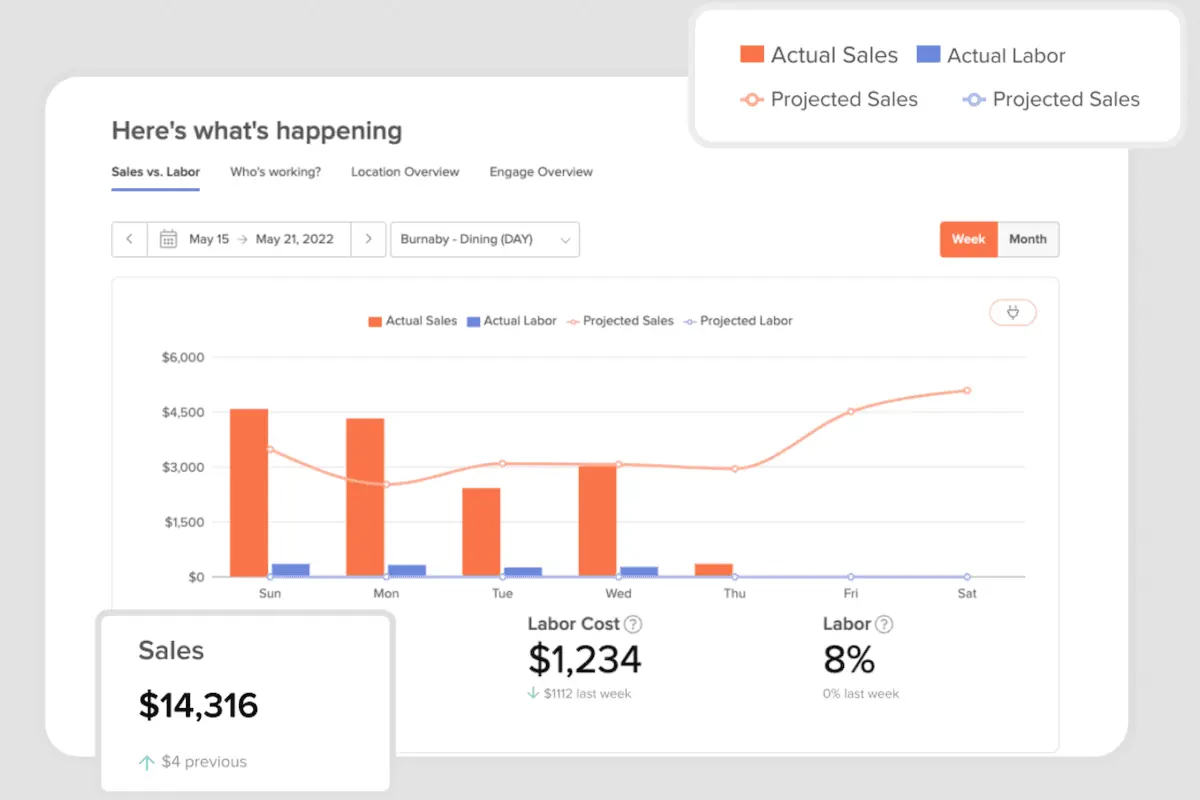Click the Sunday Actual Sales bar
This screenshot has height=800, width=1200.
coord(249,493)
